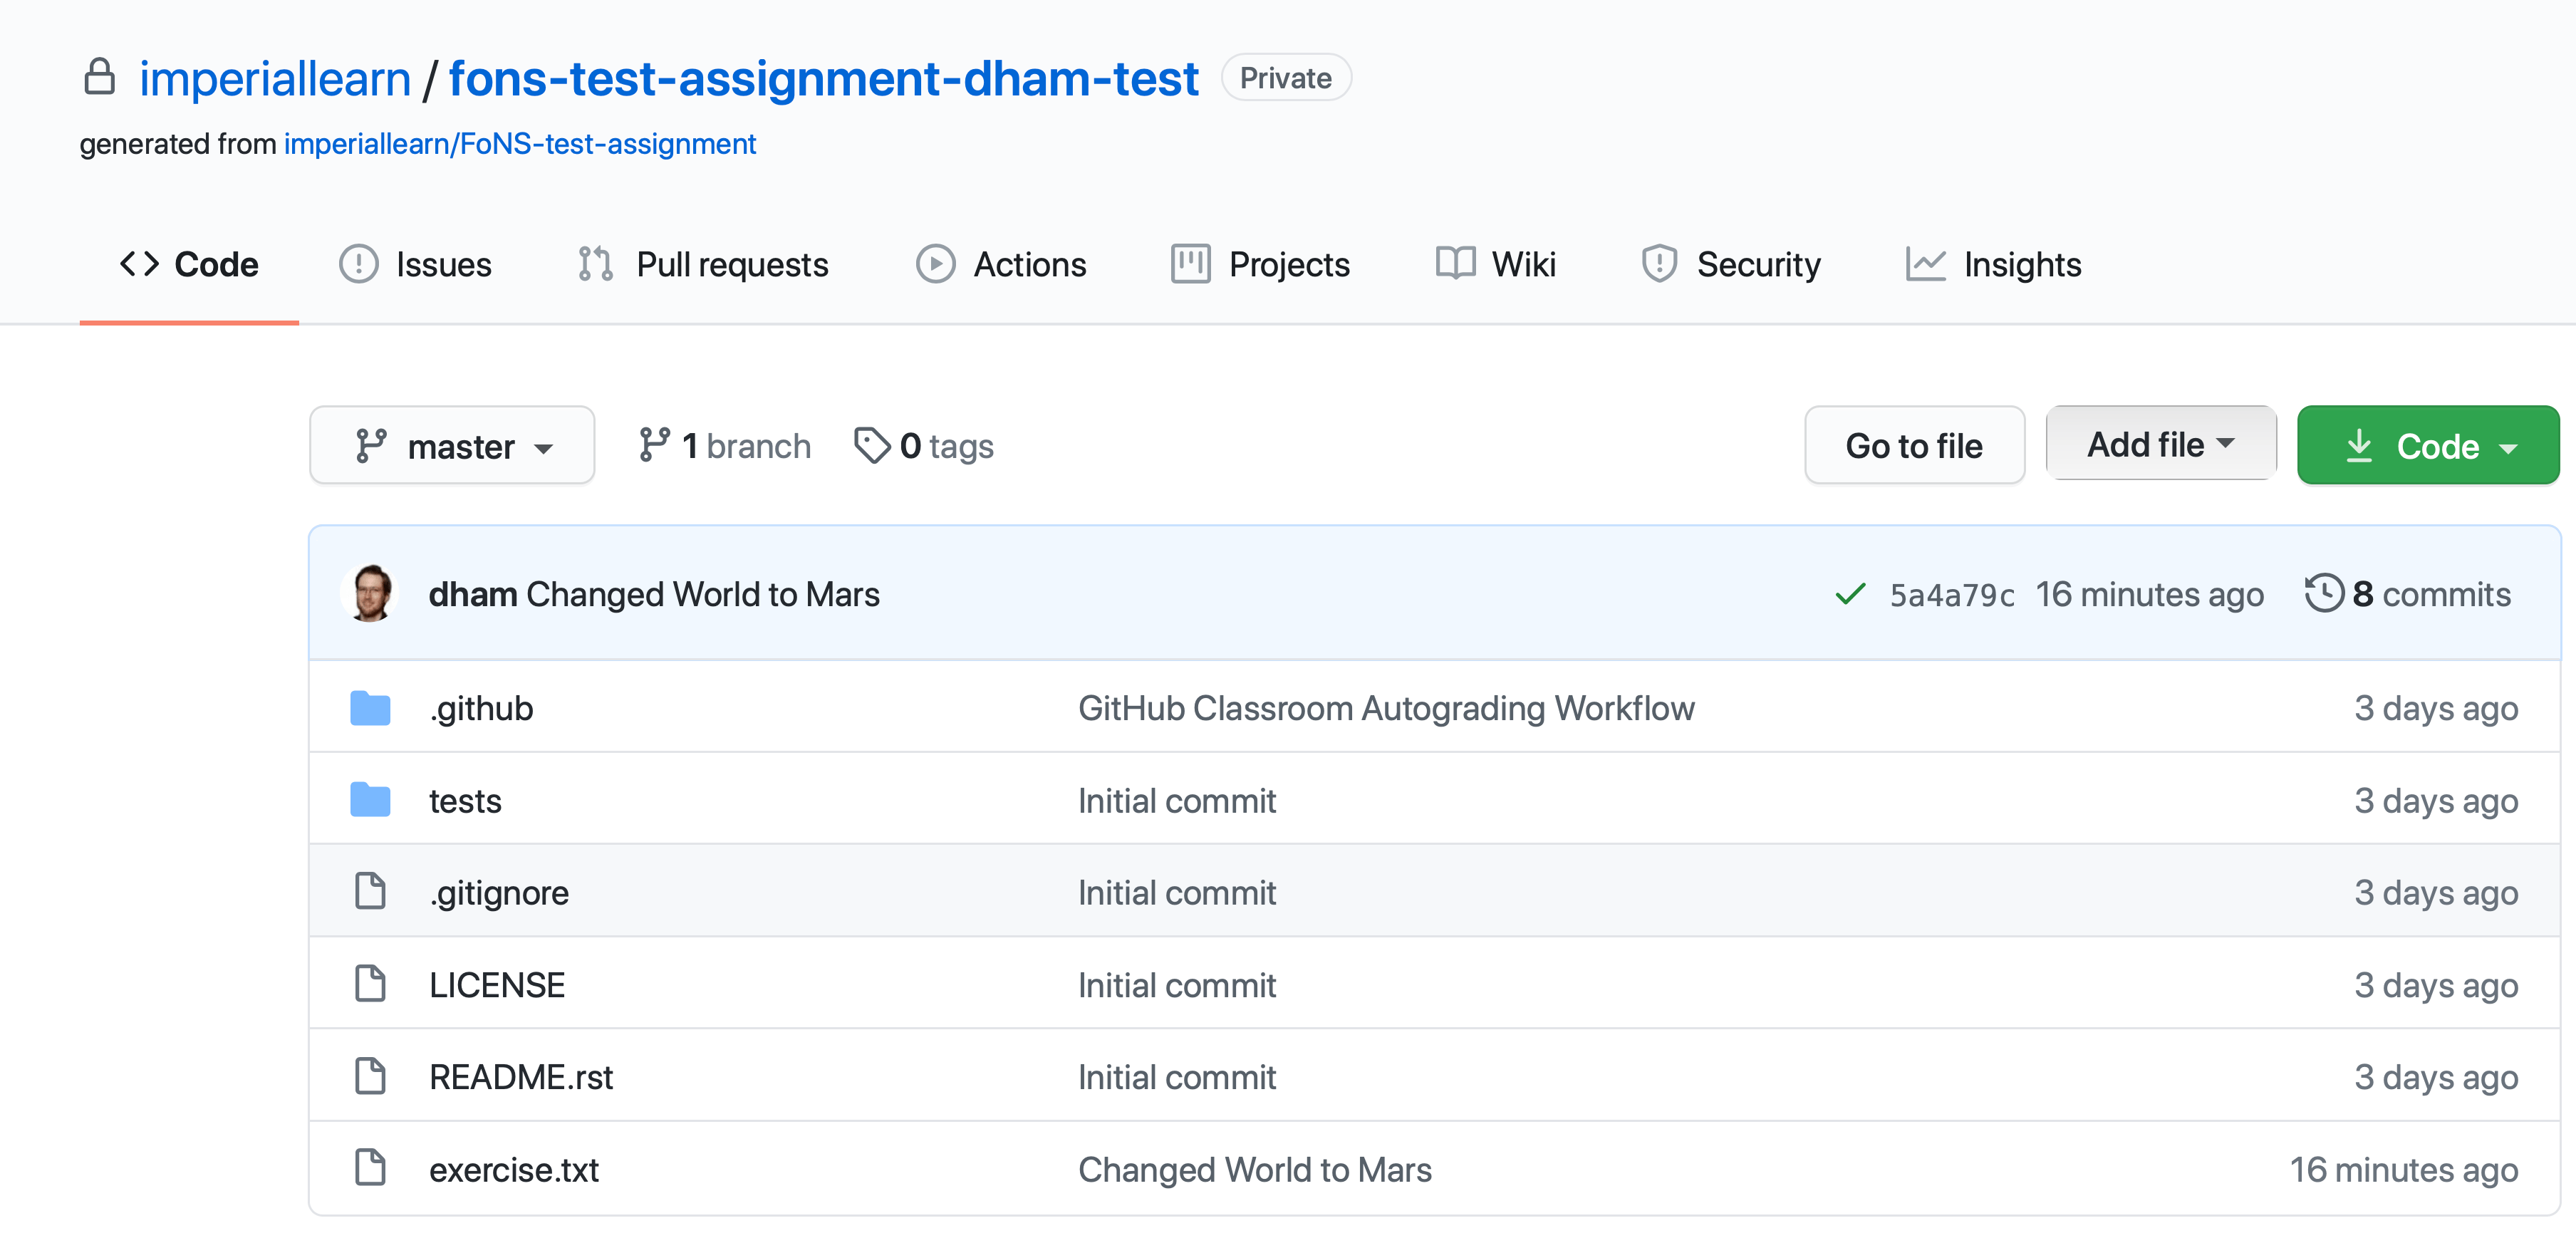The image size is (2576, 1238).
Task: Open the Projects tab
Action: pyautogui.click(x=1261, y=264)
